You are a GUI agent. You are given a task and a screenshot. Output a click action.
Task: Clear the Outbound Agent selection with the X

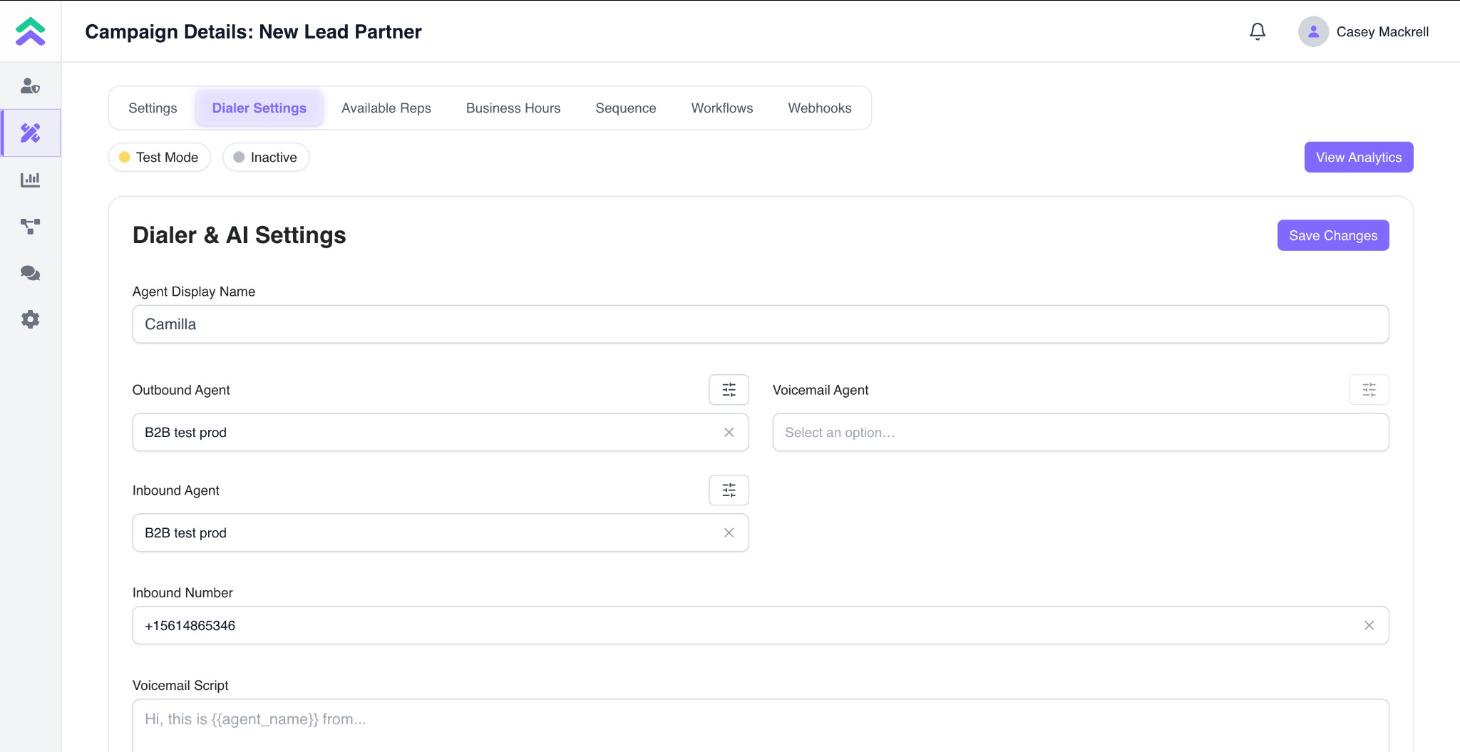[x=729, y=432]
